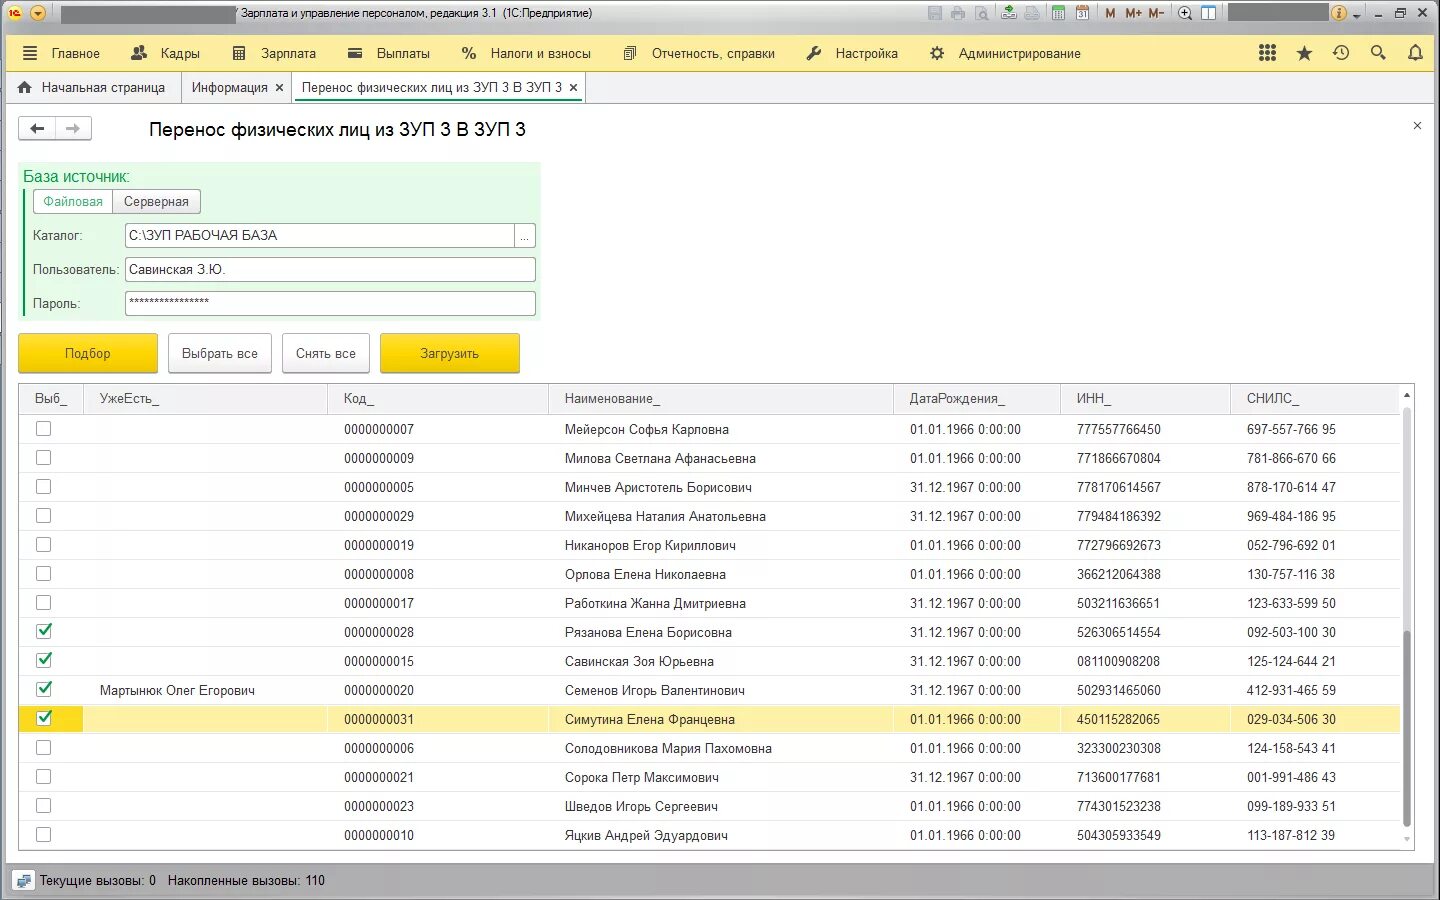
Task: Click the M- memory subtract button
Action: click(x=1156, y=13)
